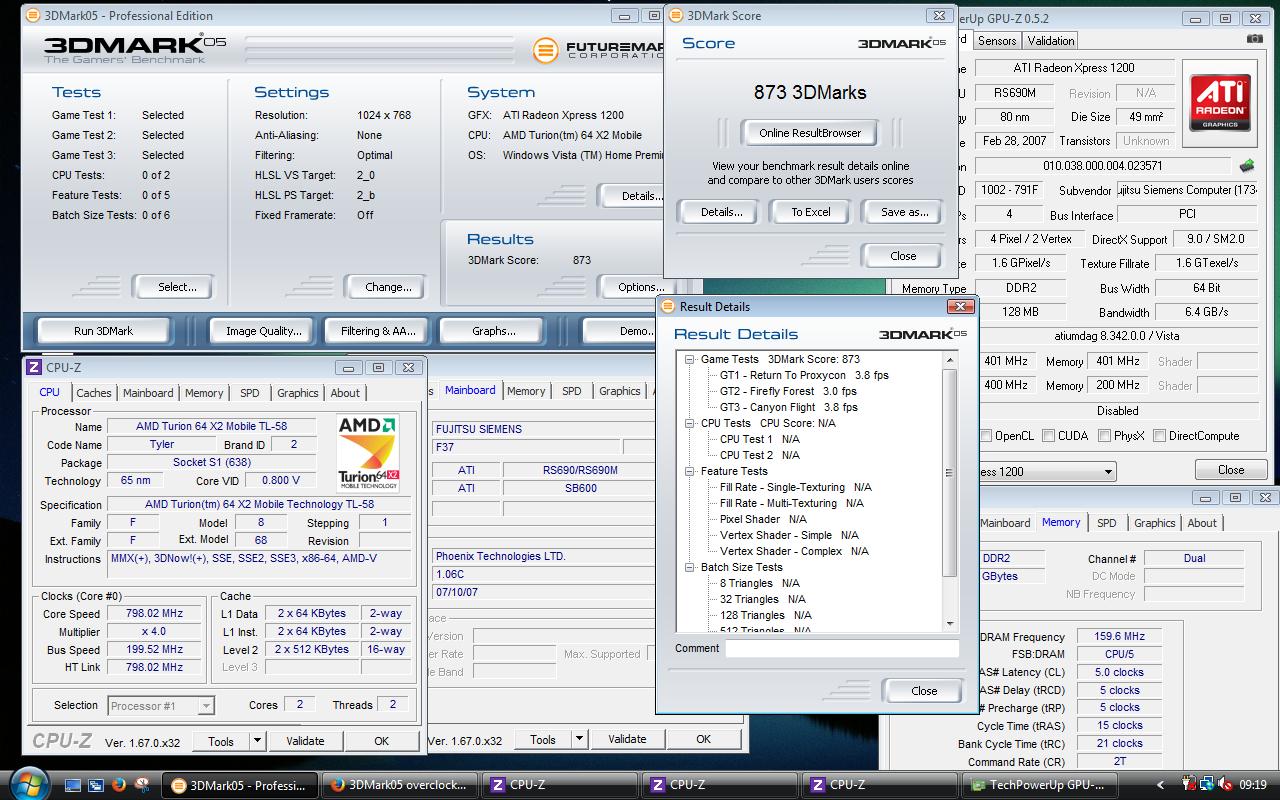Switch to the 3DMark05 taskbar item

click(x=239, y=785)
